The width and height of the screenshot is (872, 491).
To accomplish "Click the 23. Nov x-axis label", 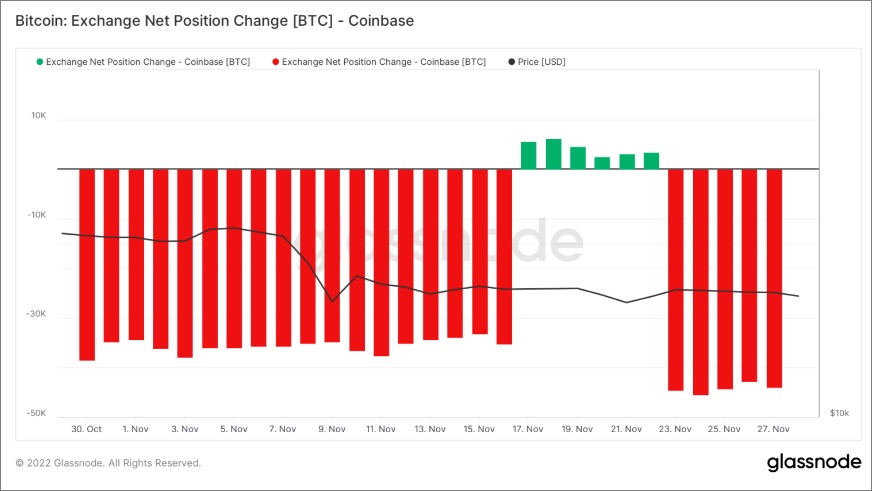I will coord(675,429).
